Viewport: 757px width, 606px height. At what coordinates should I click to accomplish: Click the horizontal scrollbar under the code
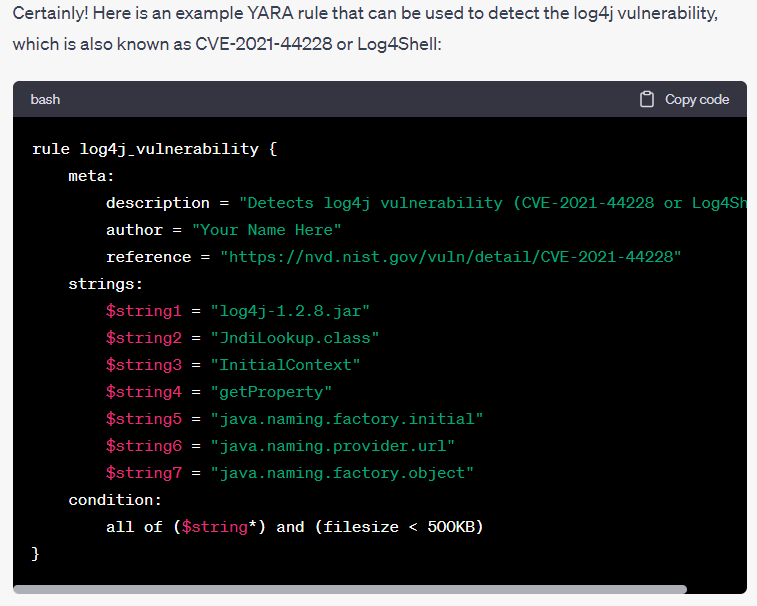(350, 589)
